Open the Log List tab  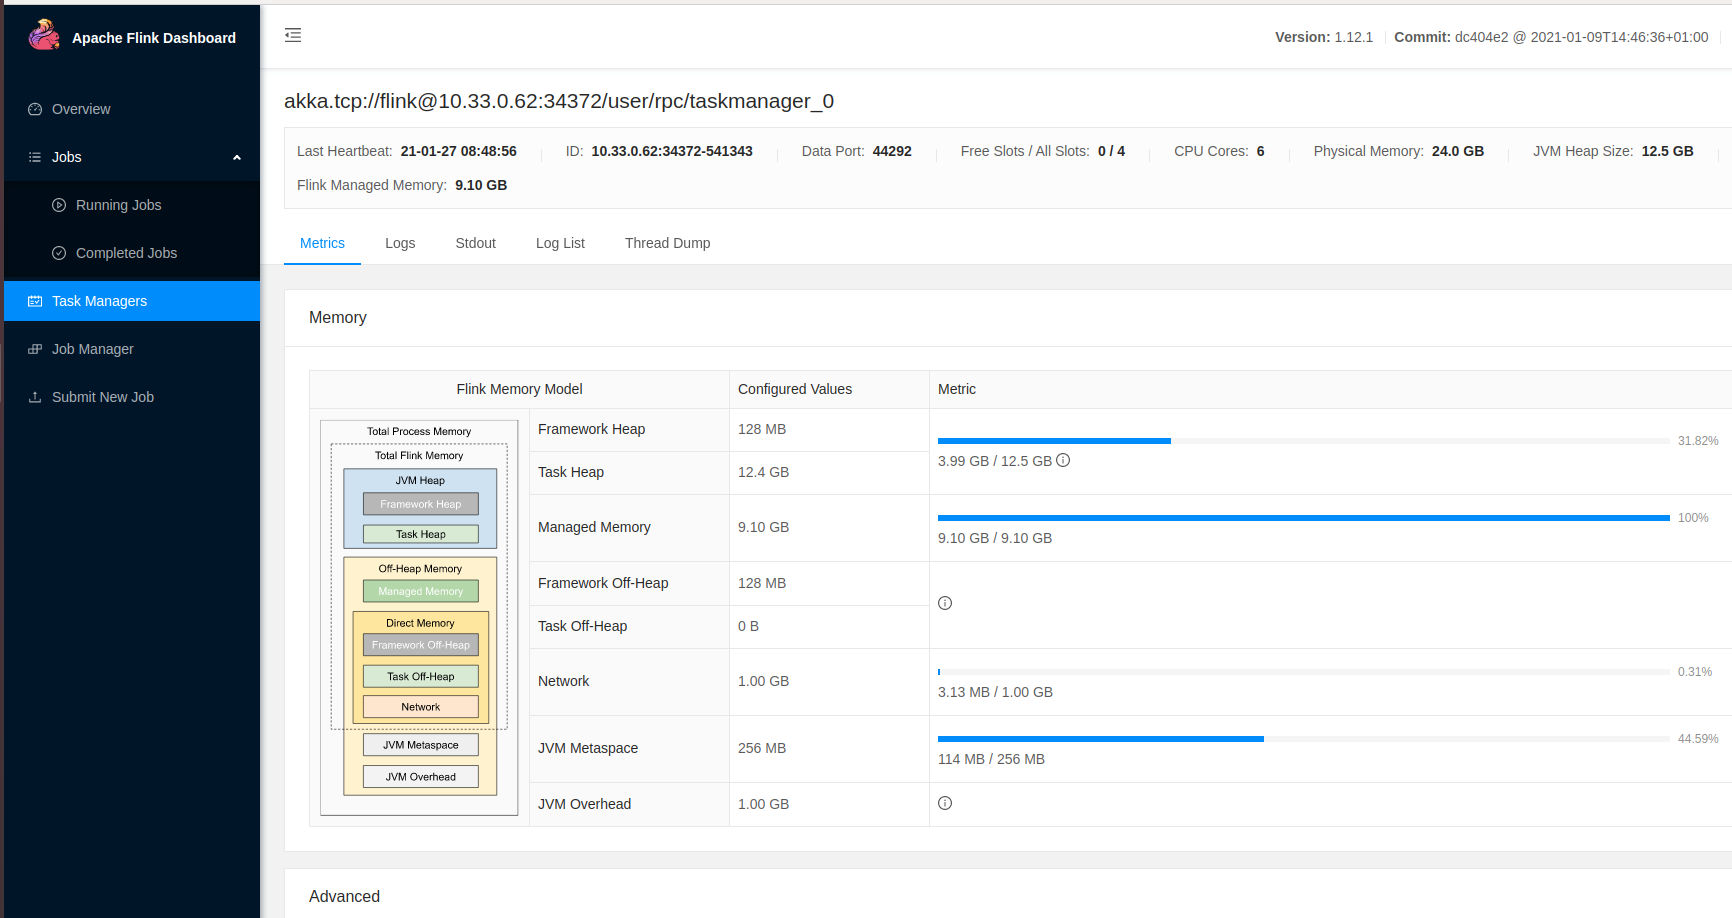(560, 243)
